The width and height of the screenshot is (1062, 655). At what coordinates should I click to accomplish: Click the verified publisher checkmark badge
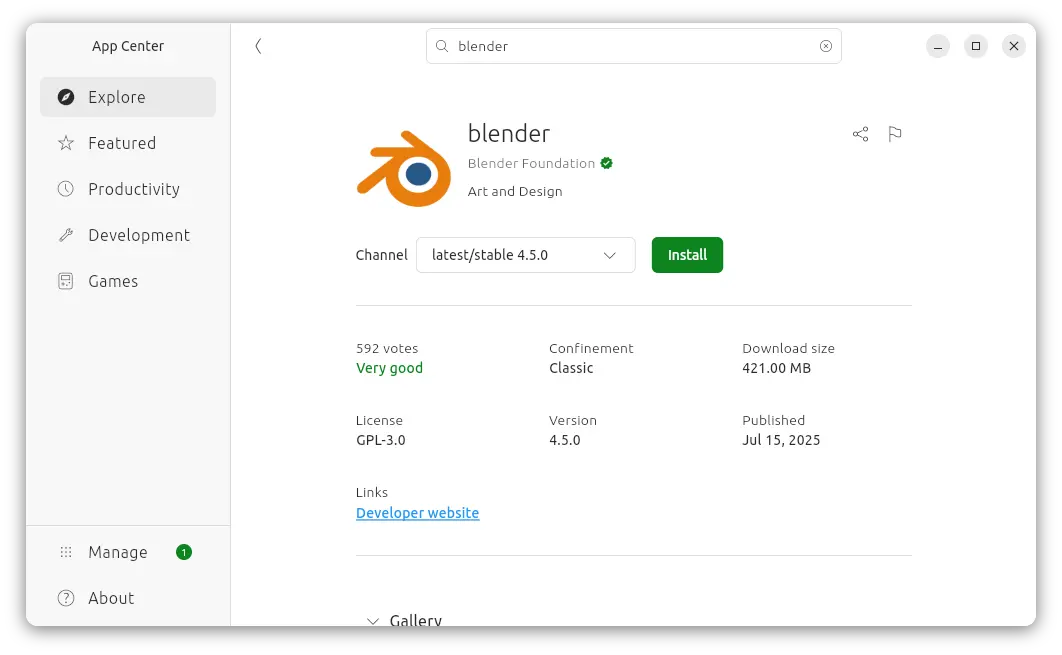(x=606, y=163)
